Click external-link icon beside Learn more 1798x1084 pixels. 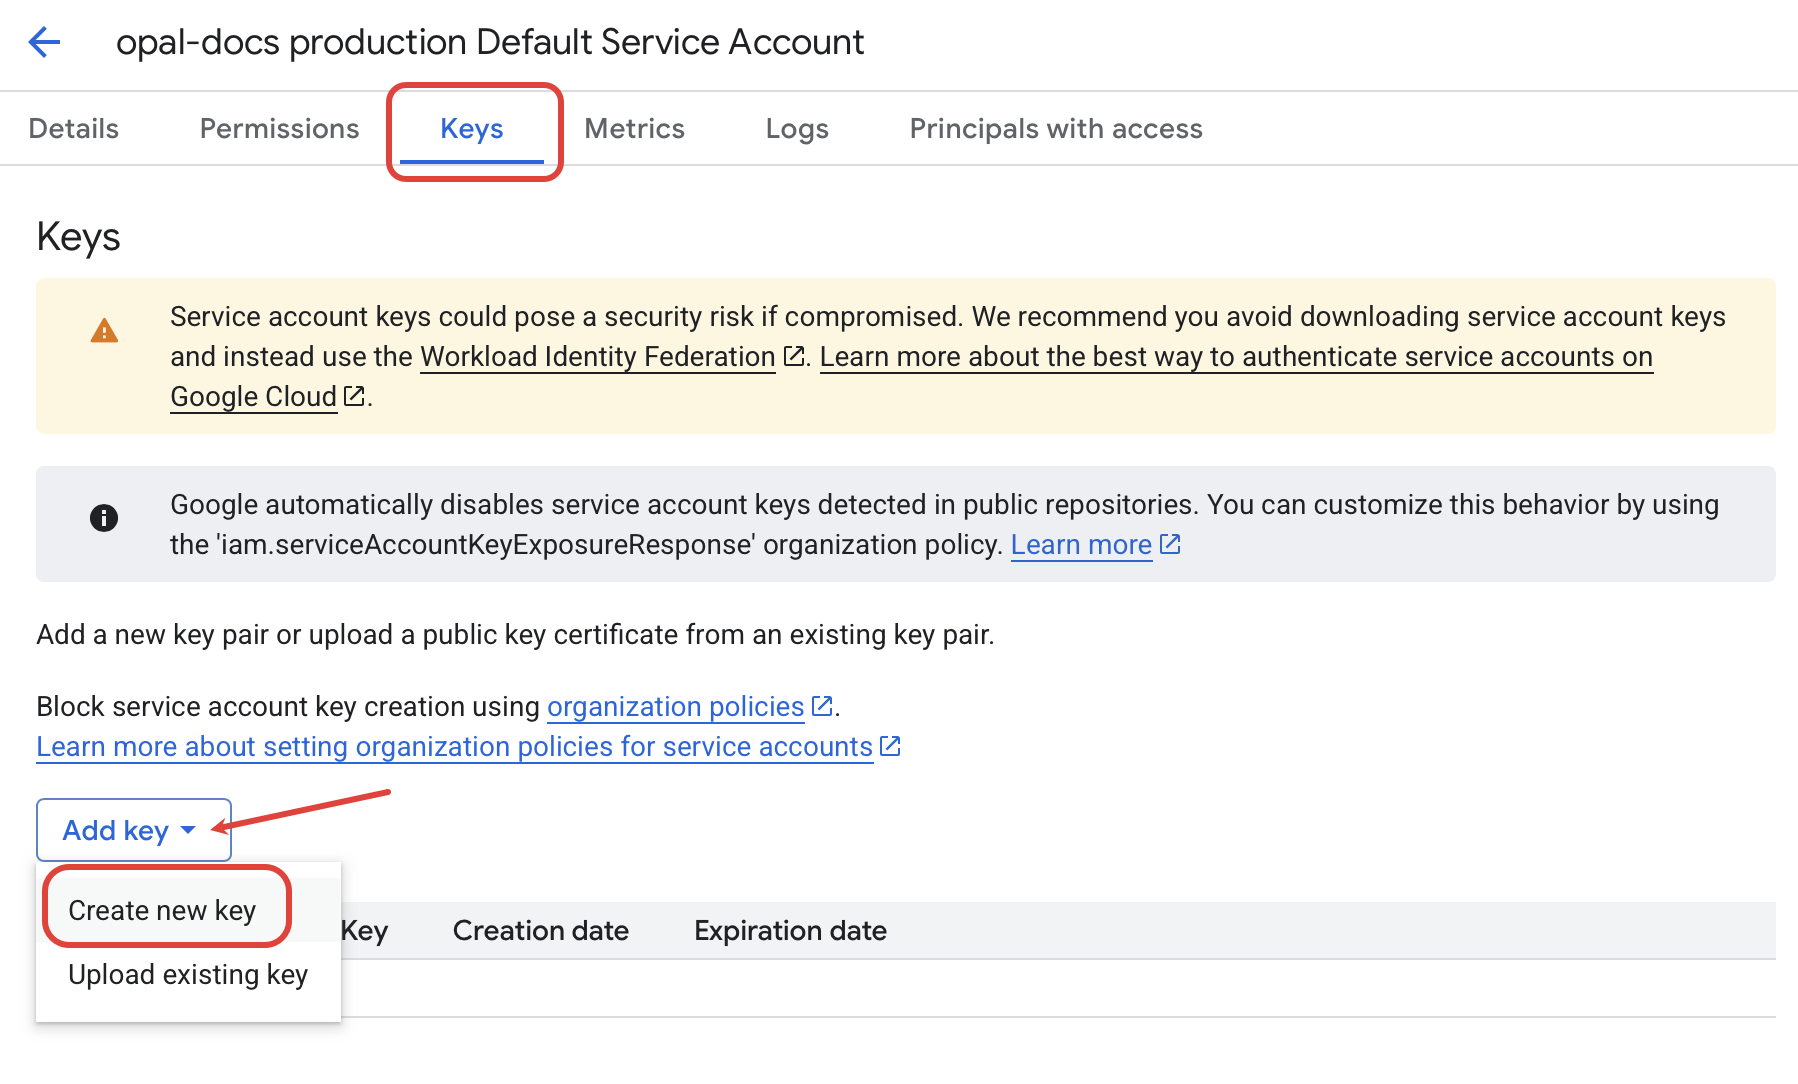click(1170, 545)
